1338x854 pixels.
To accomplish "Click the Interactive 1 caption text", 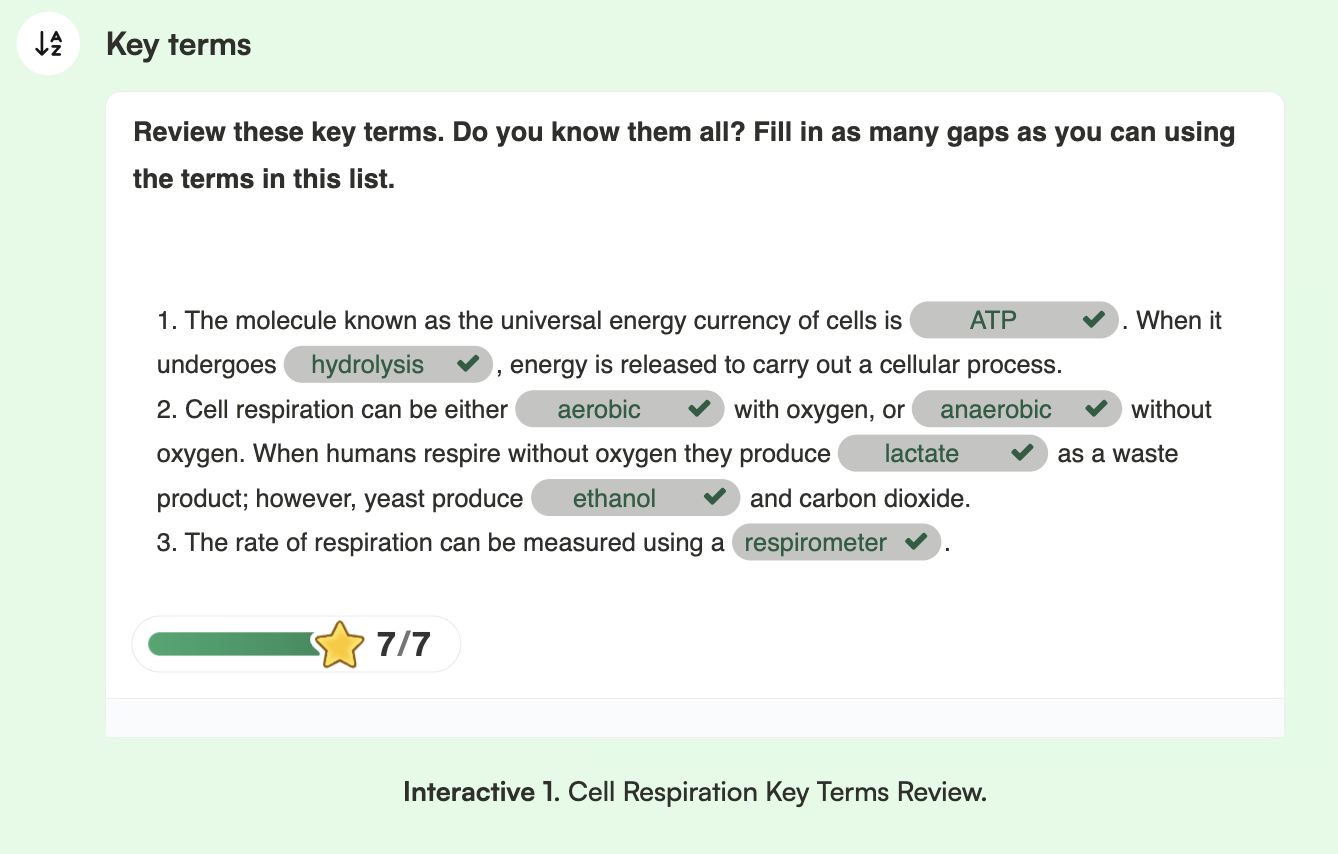I will (694, 792).
